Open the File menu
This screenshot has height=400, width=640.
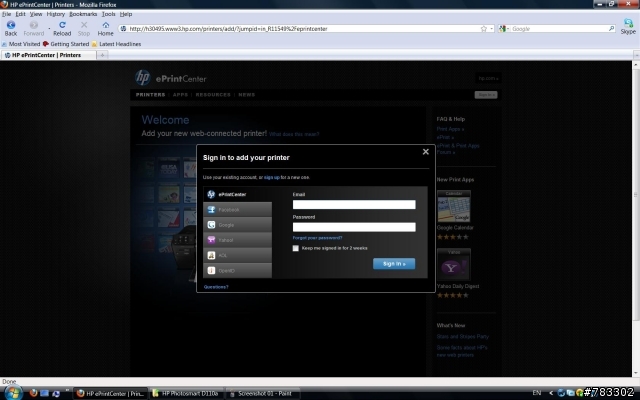(x=6, y=14)
